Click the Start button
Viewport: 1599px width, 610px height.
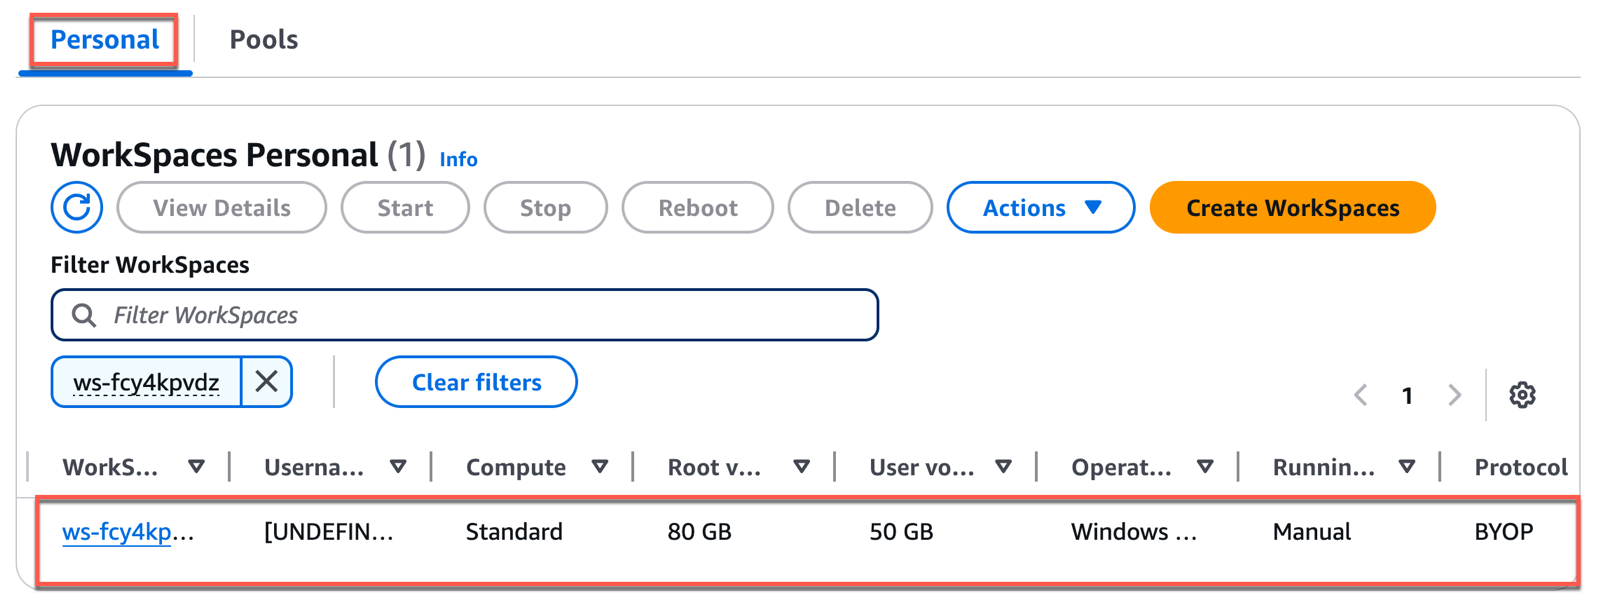[x=405, y=207]
